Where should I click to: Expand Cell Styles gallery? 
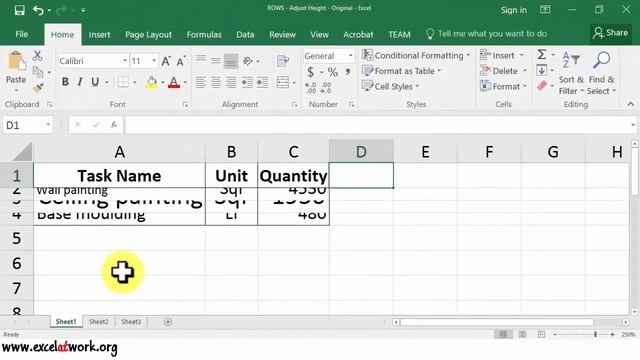click(391, 87)
